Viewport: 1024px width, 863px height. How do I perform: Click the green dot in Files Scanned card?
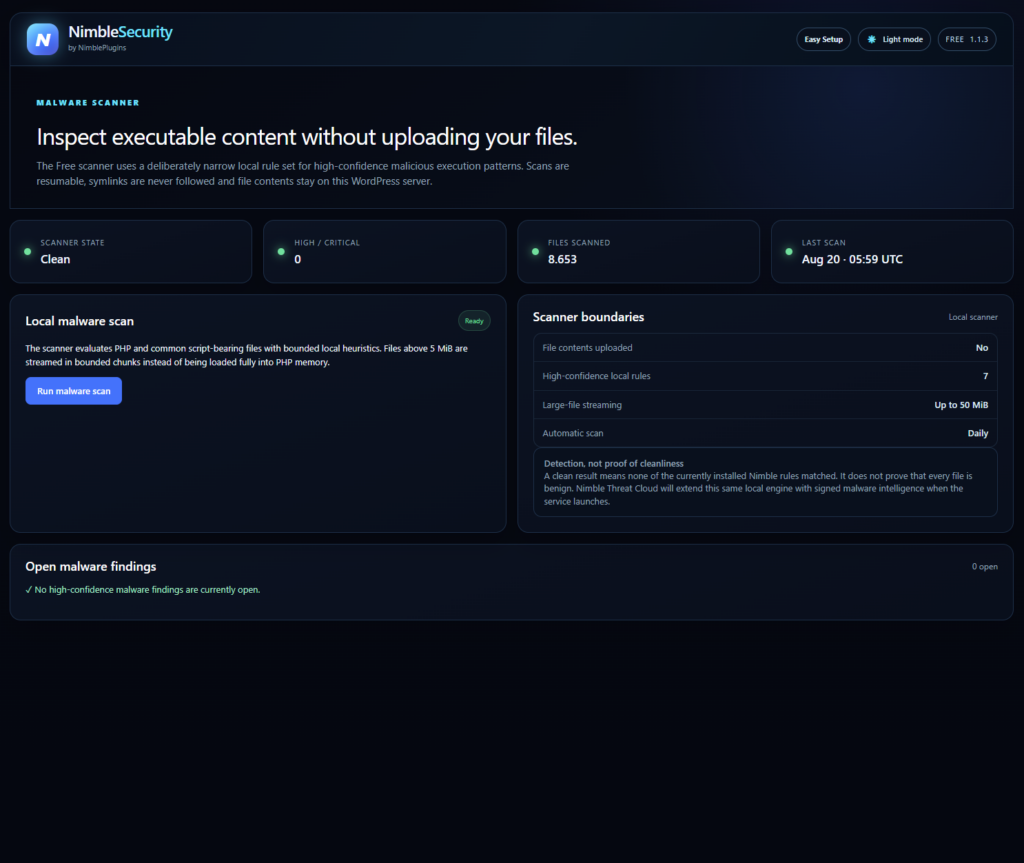pyautogui.click(x=536, y=252)
